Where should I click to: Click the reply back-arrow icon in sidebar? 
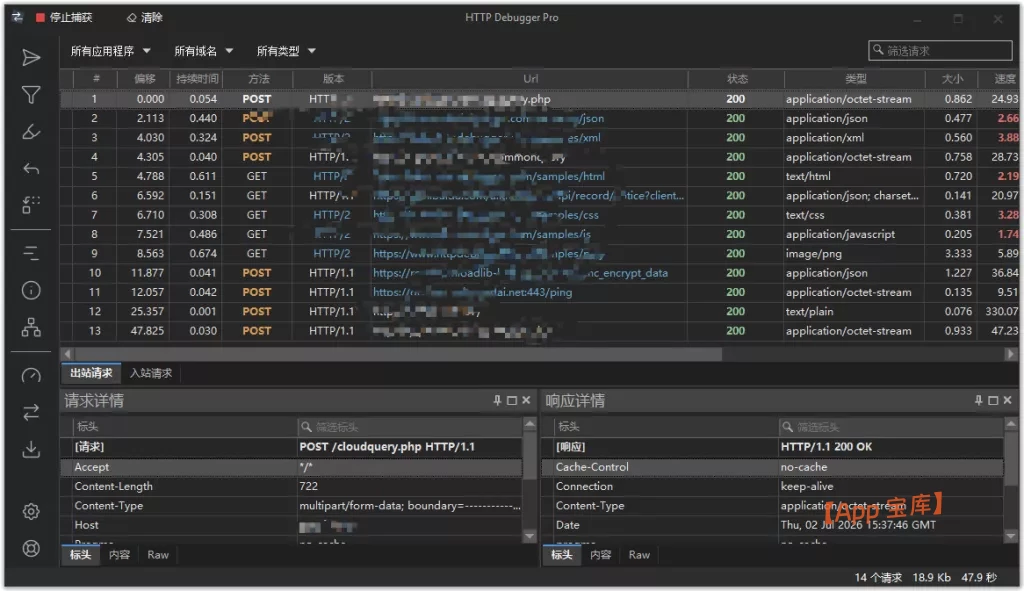(31, 169)
